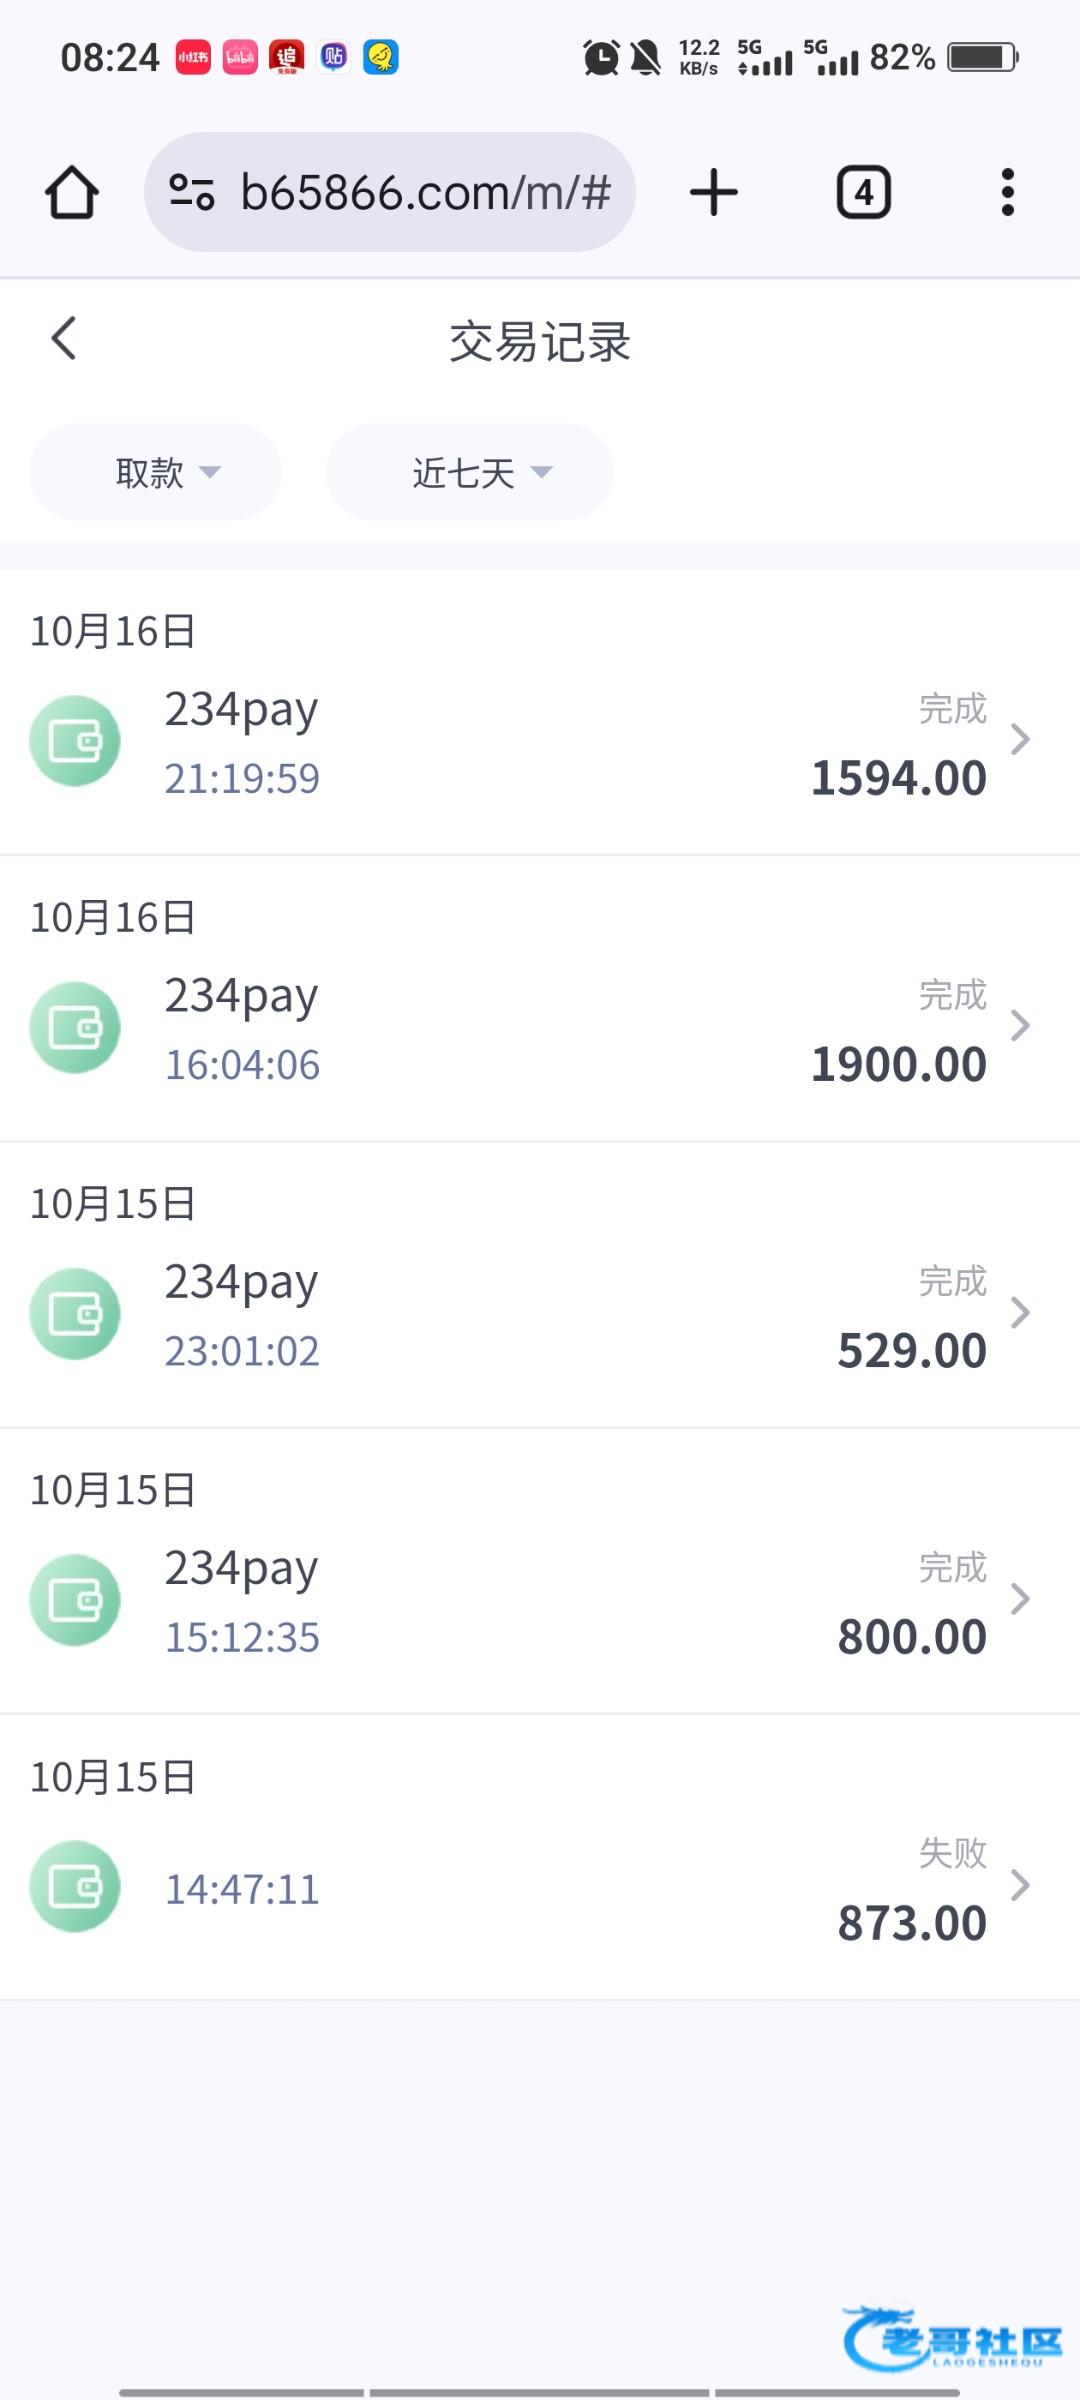This screenshot has width=1080, height=2400.
Task: Open the browser three-dot menu
Action: (x=1007, y=192)
